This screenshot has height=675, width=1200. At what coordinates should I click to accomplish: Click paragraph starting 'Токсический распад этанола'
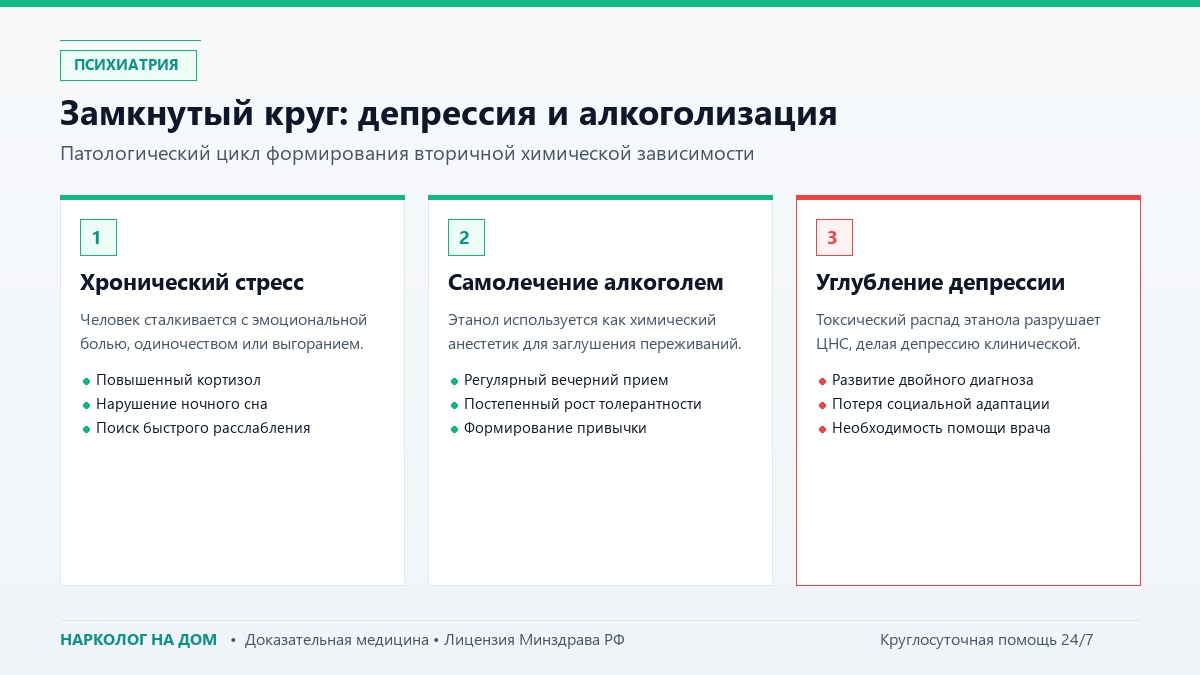pyautogui.click(x=958, y=332)
